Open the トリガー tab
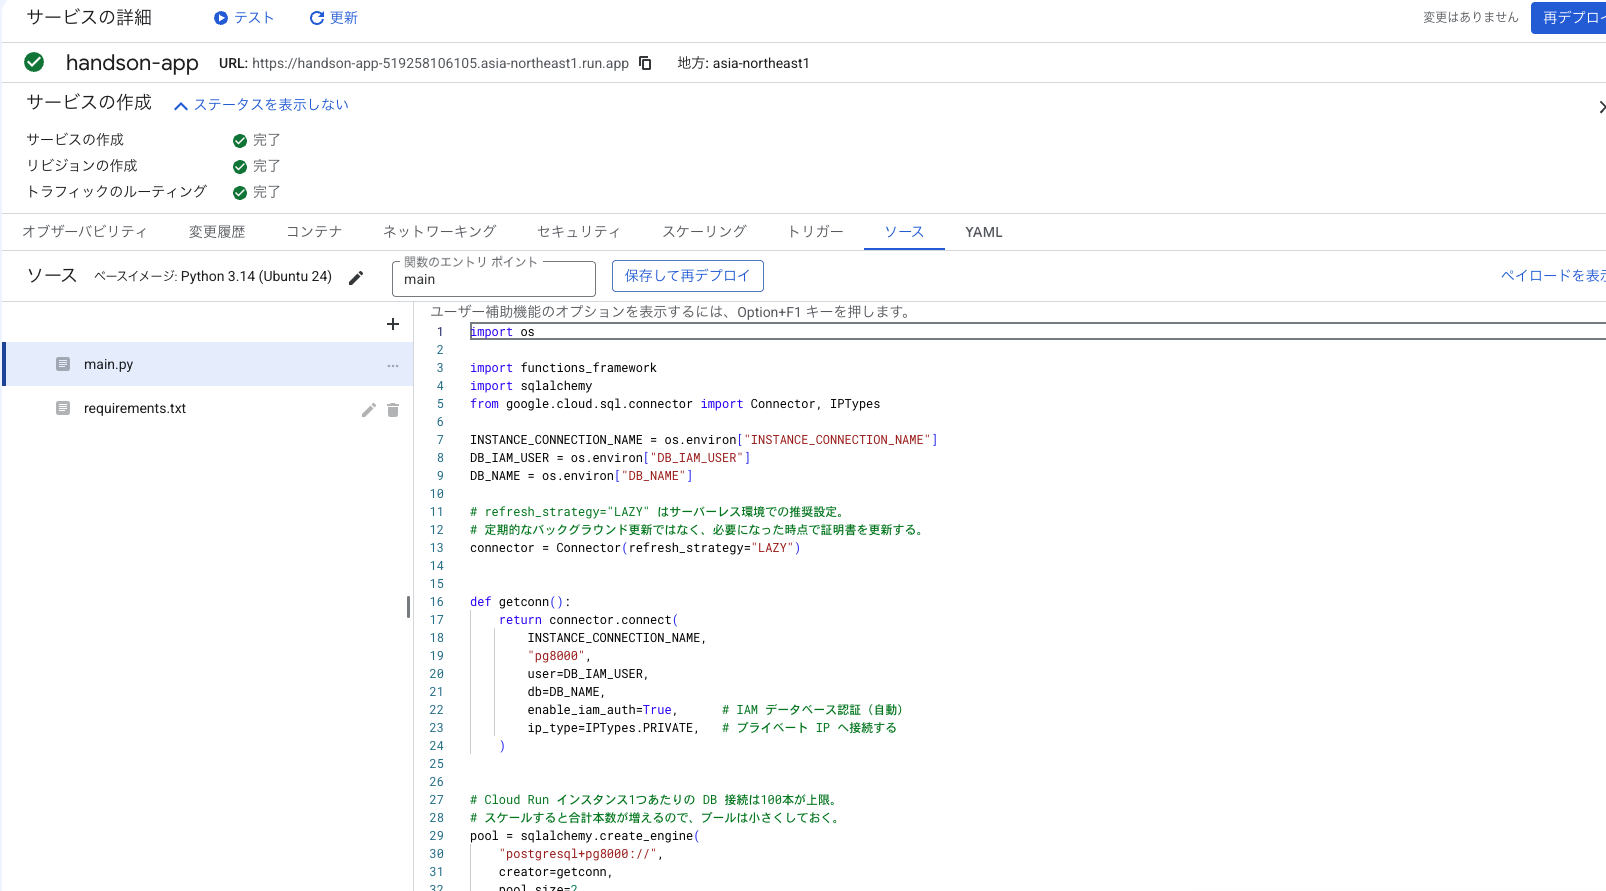Viewport: 1606px width, 891px height. coord(816,231)
